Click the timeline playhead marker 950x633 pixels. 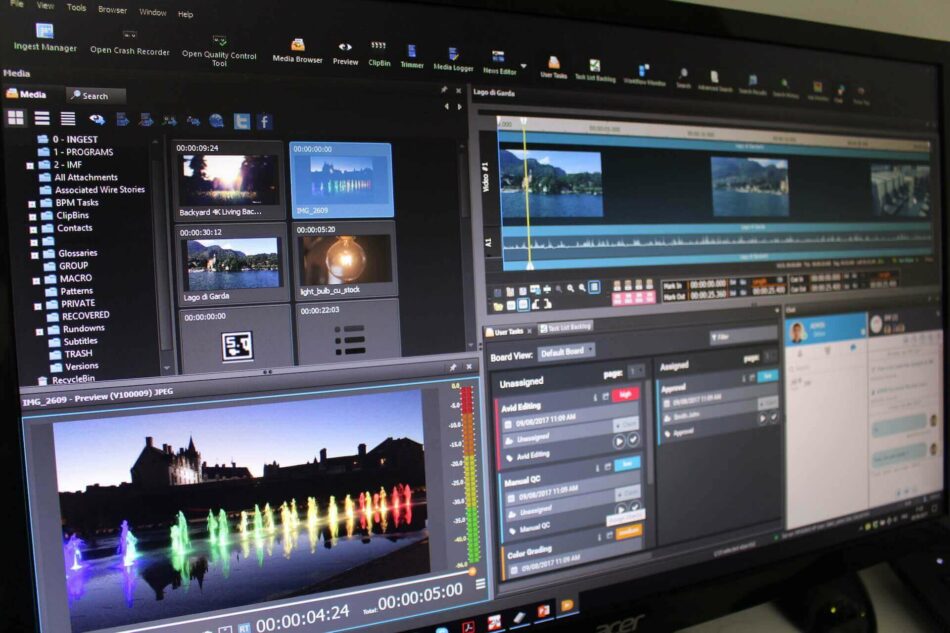coord(522,123)
